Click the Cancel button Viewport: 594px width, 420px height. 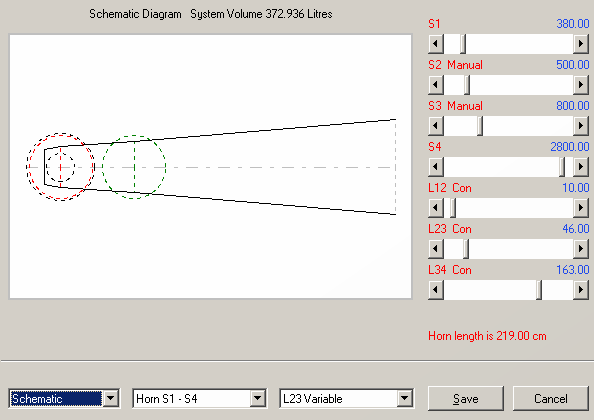pyautogui.click(x=550, y=398)
